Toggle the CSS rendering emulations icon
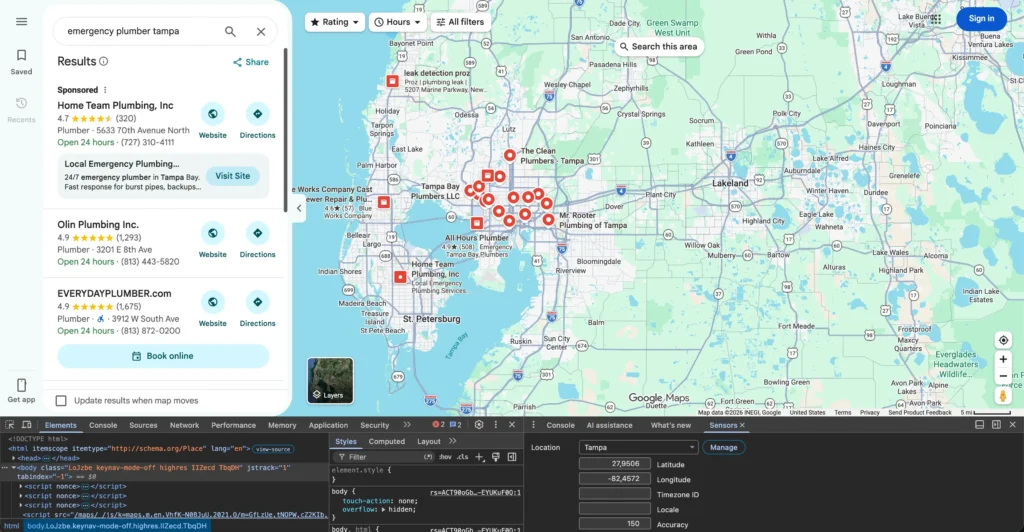Viewport: 1024px width, 532px height. pyautogui.click(x=496, y=457)
